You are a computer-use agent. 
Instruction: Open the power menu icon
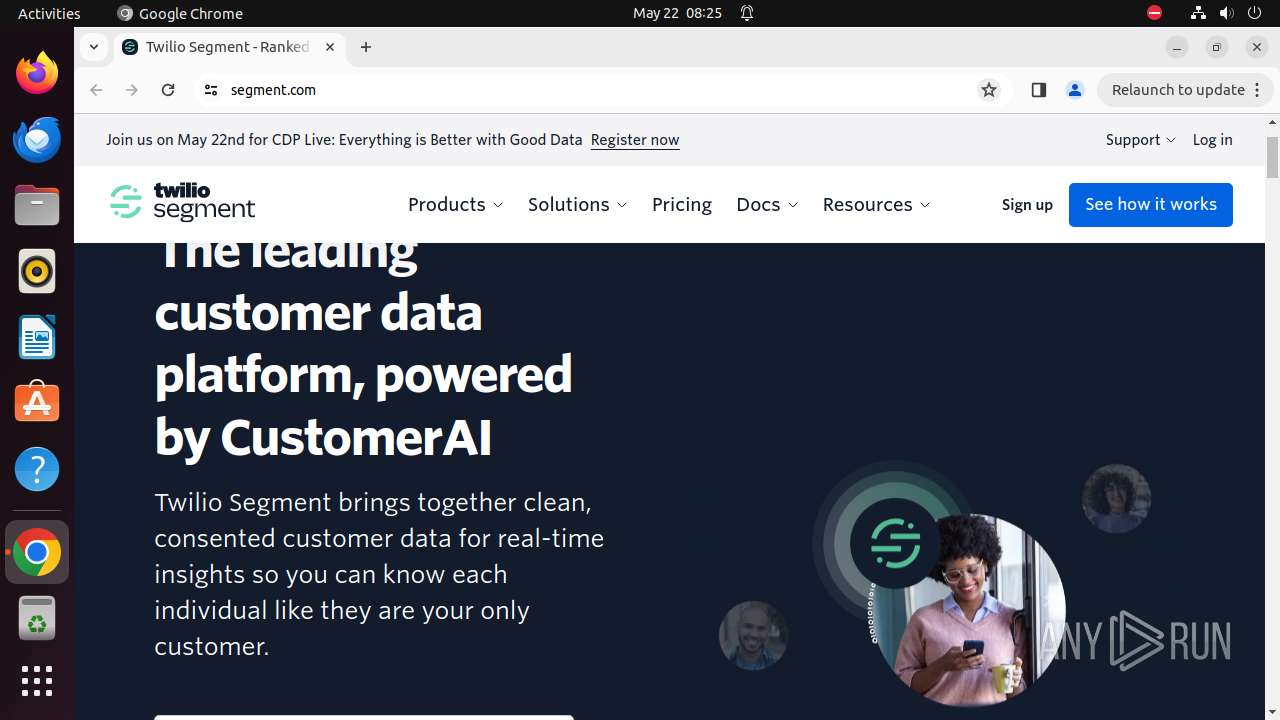(1255, 13)
